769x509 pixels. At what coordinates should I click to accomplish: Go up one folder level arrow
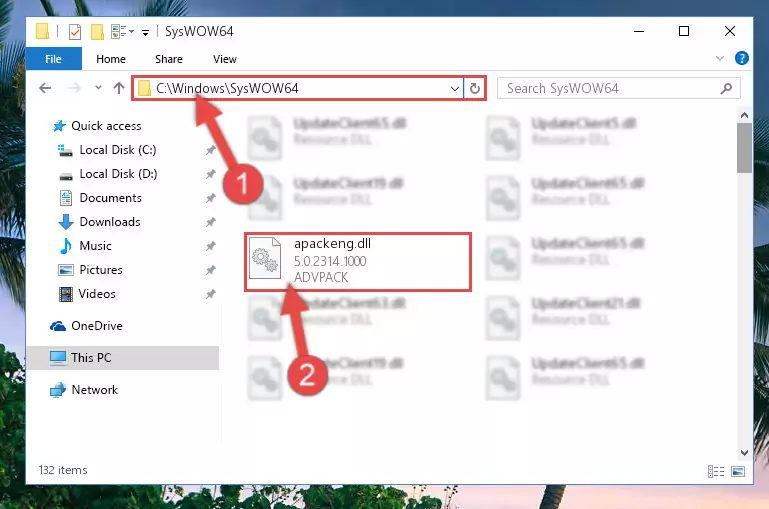[x=119, y=88]
